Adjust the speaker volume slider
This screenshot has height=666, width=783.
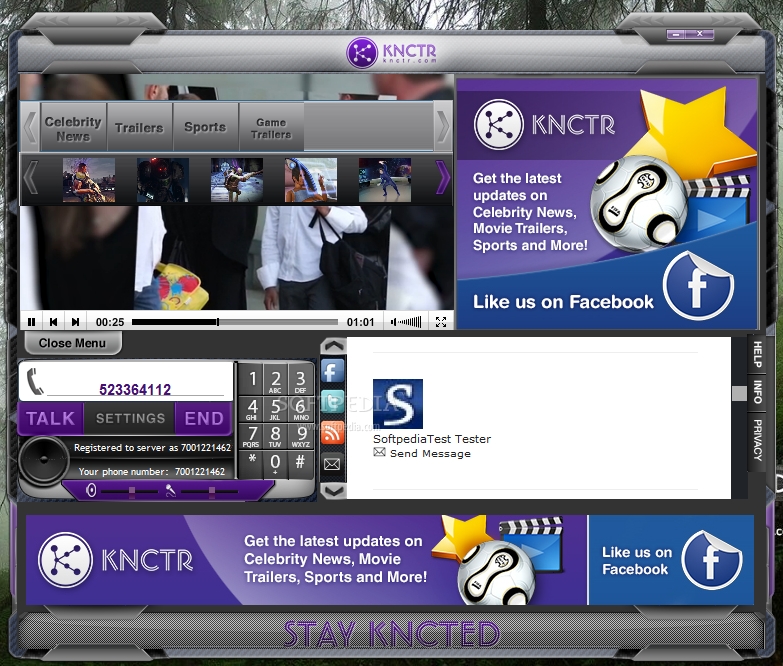click(129, 492)
